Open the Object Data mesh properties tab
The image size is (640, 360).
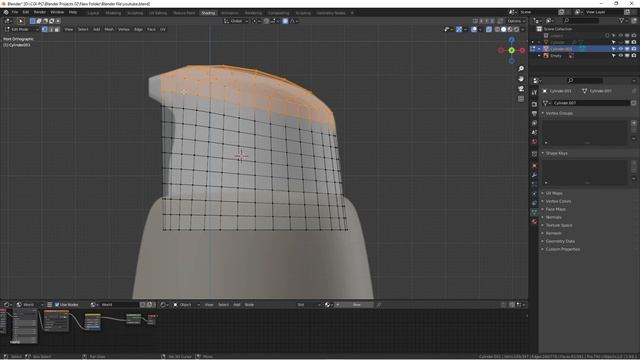(x=534, y=212)
